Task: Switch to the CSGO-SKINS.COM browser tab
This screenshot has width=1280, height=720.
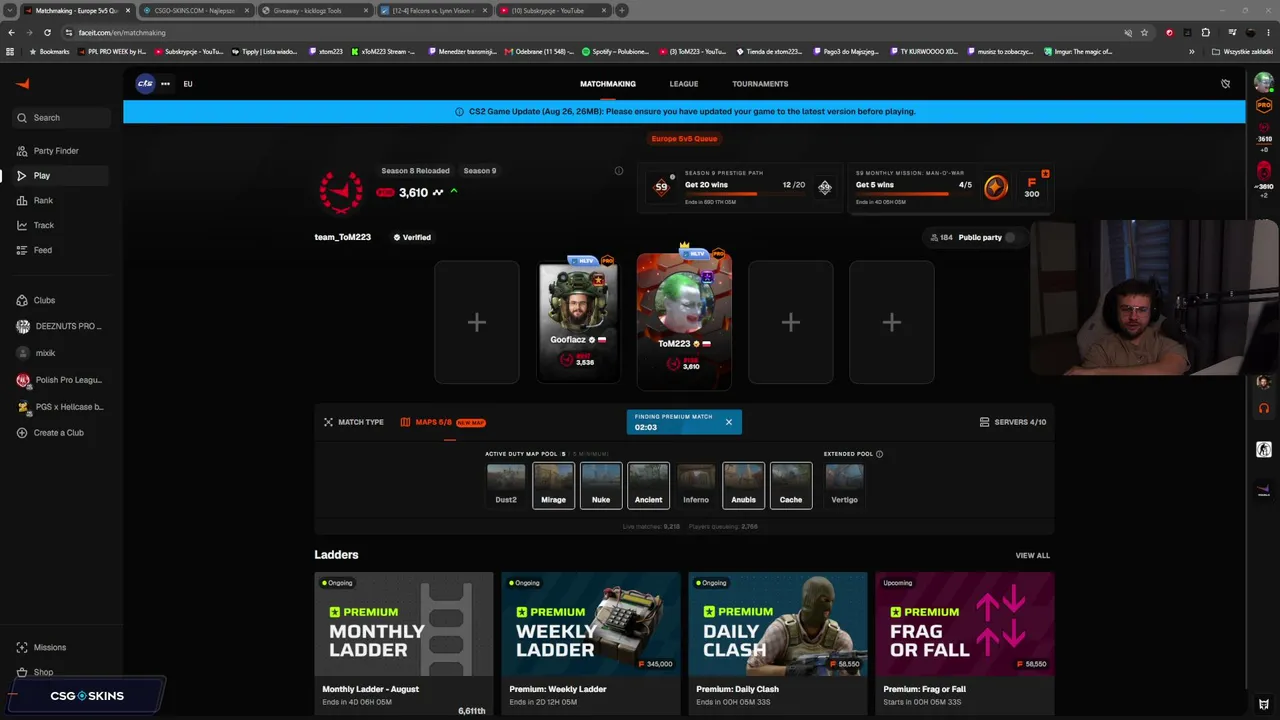Action: [195, 11]
